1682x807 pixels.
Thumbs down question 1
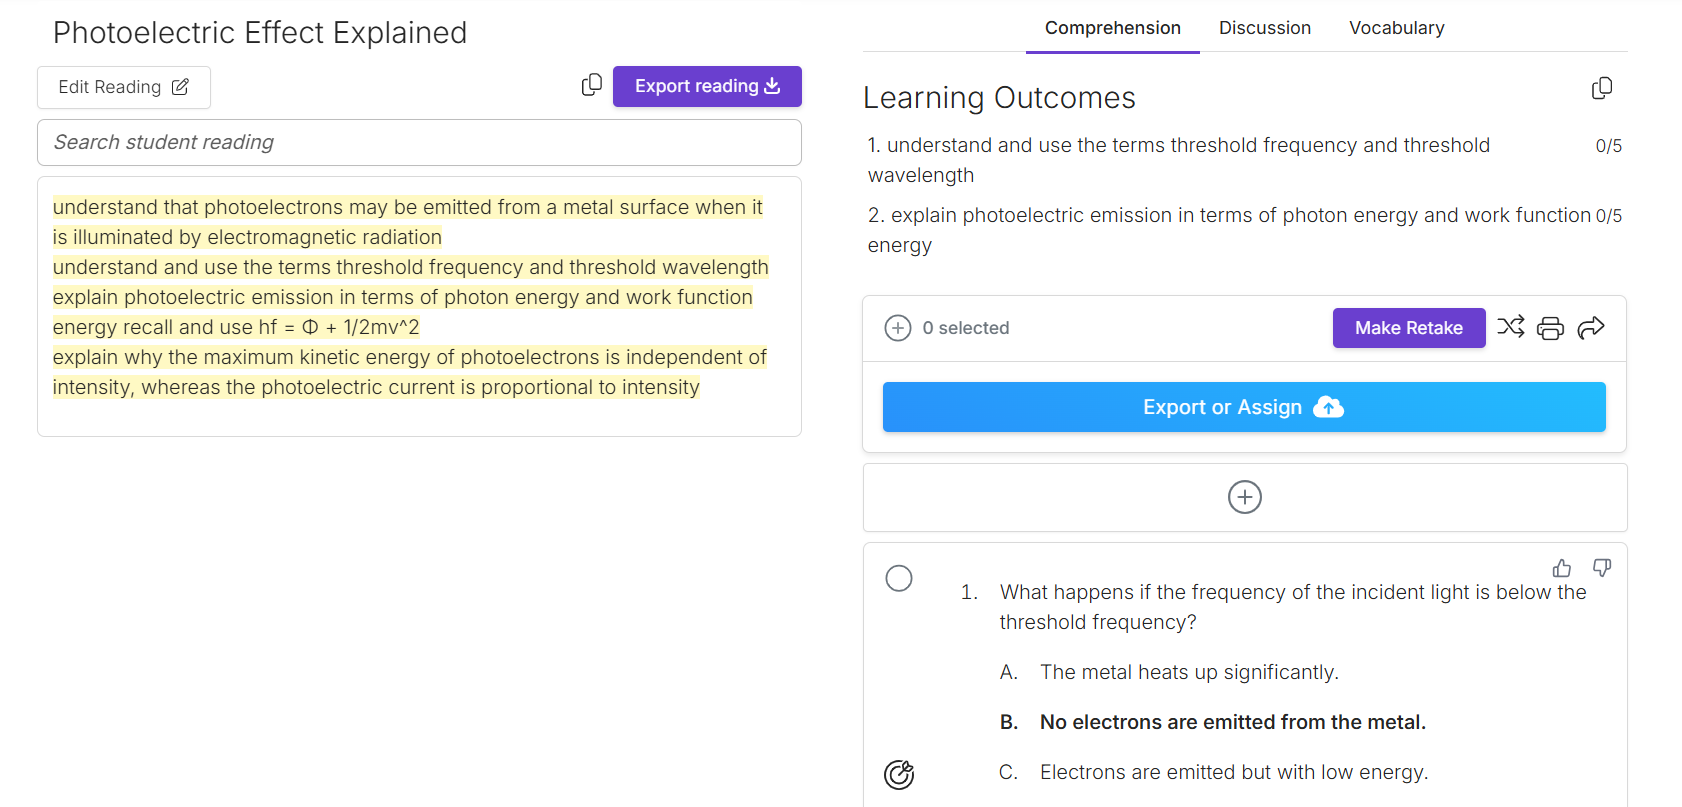(1601, 568)
